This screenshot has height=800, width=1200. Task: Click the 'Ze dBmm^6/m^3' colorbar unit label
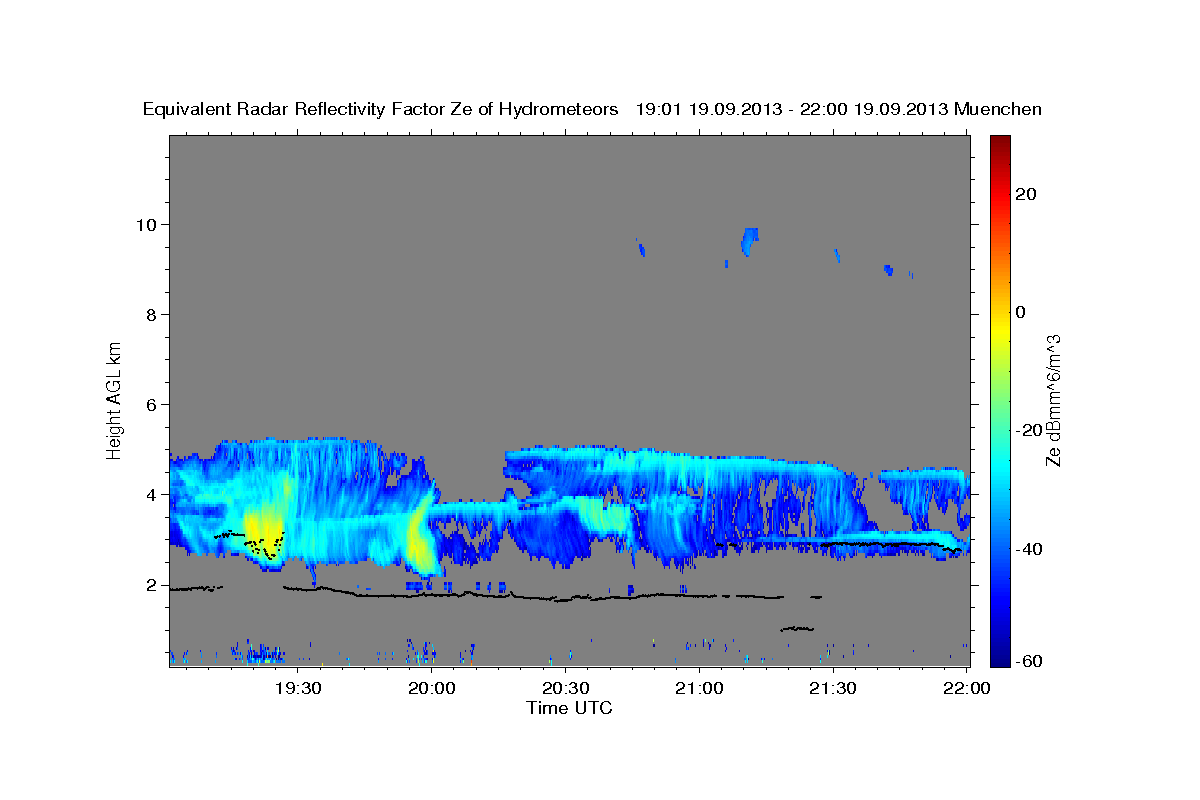point(1053,399)
